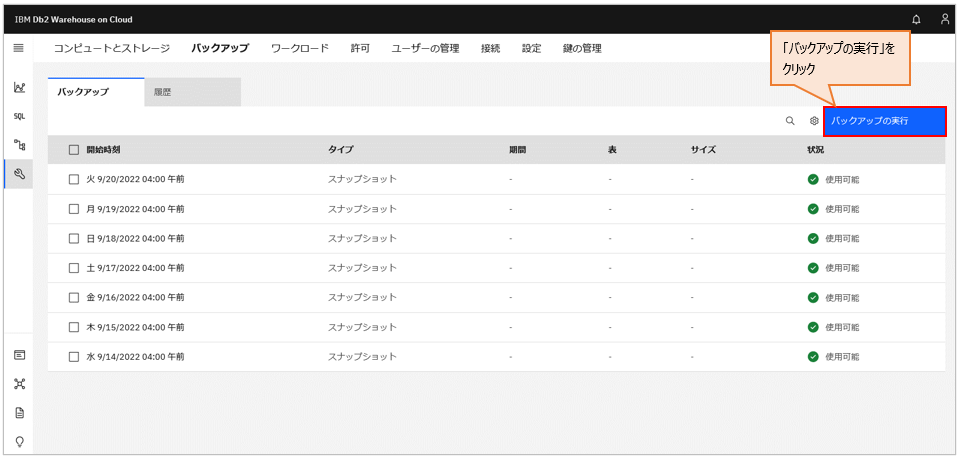Click スナップショット in the 9/20/2022 row
Screen dimensions: 961x457
pos(362,179)
